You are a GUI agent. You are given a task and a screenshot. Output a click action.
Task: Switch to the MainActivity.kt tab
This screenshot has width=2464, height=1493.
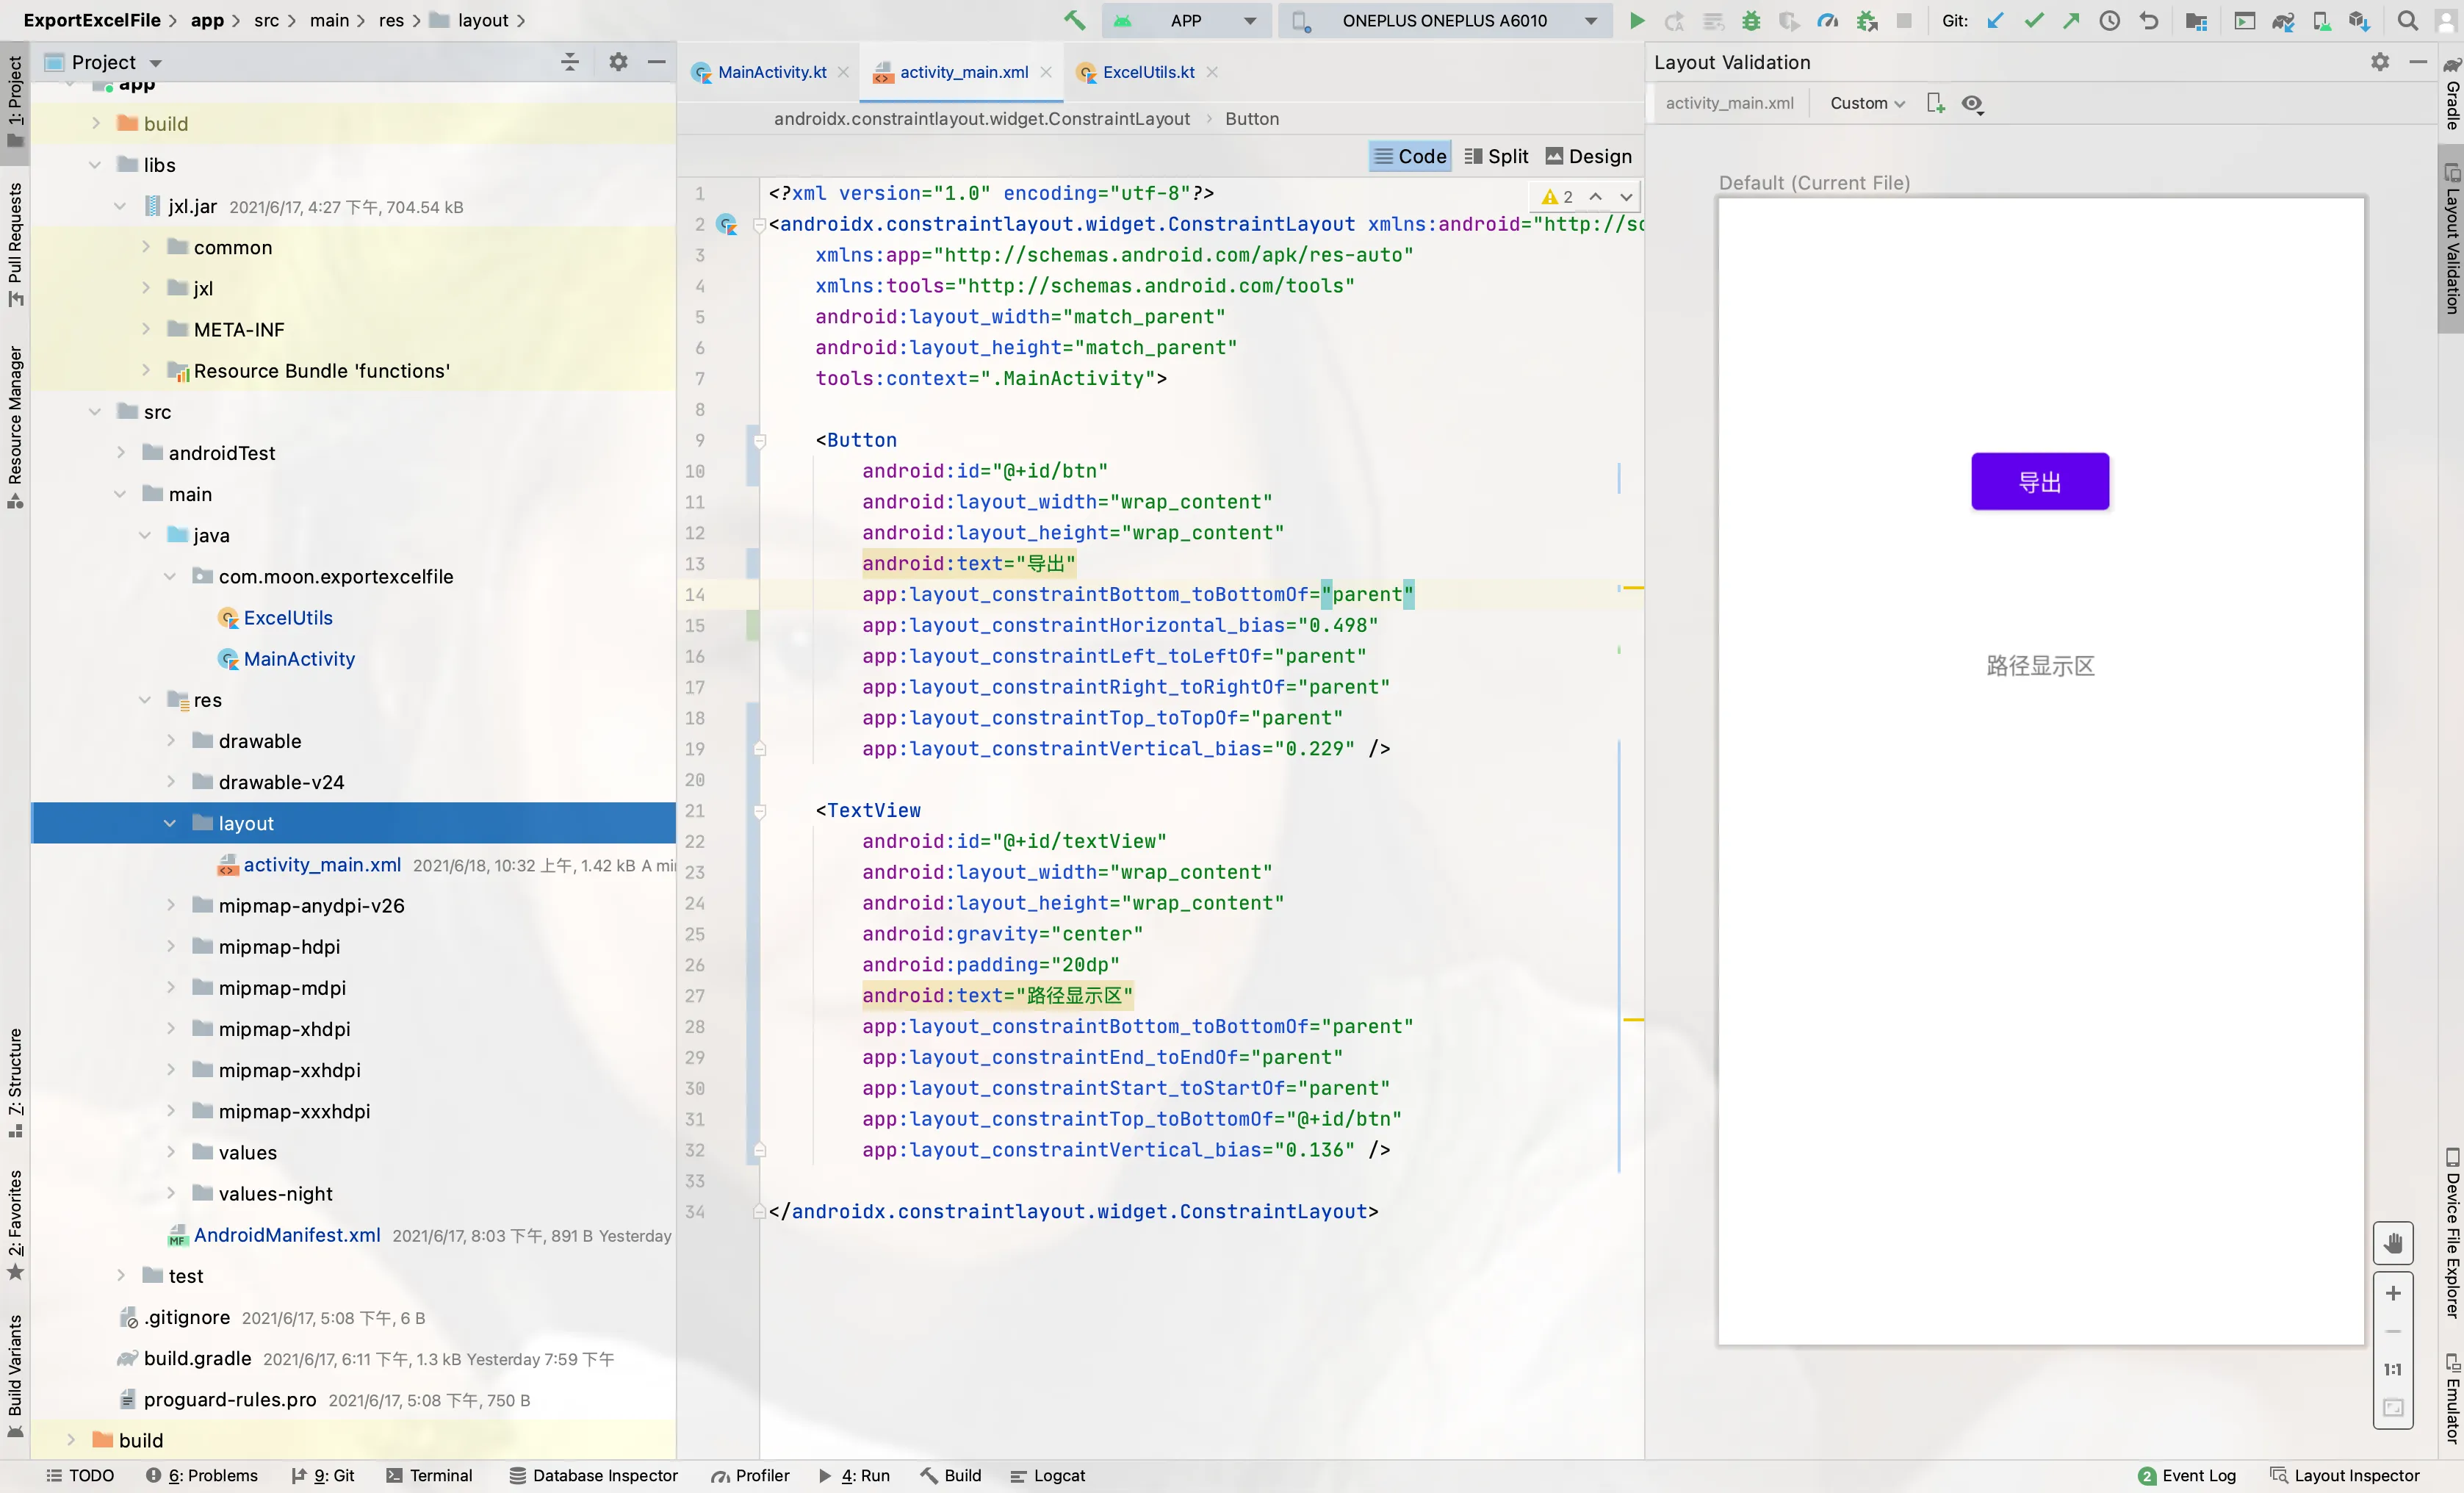point(771,72)
